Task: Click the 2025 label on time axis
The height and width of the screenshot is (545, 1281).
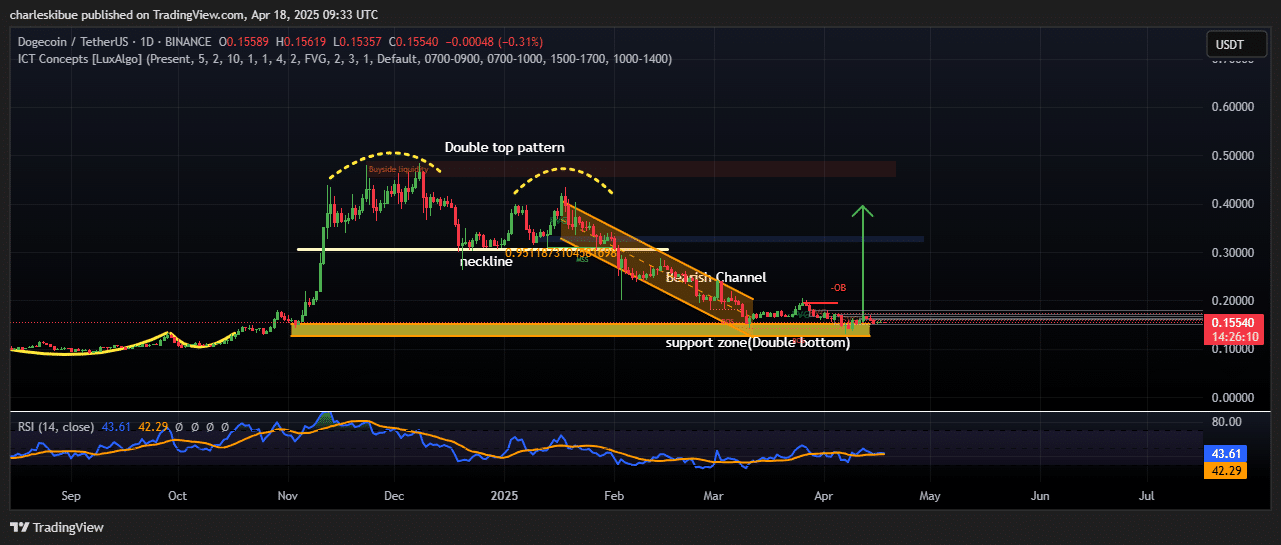Action: 505,495
